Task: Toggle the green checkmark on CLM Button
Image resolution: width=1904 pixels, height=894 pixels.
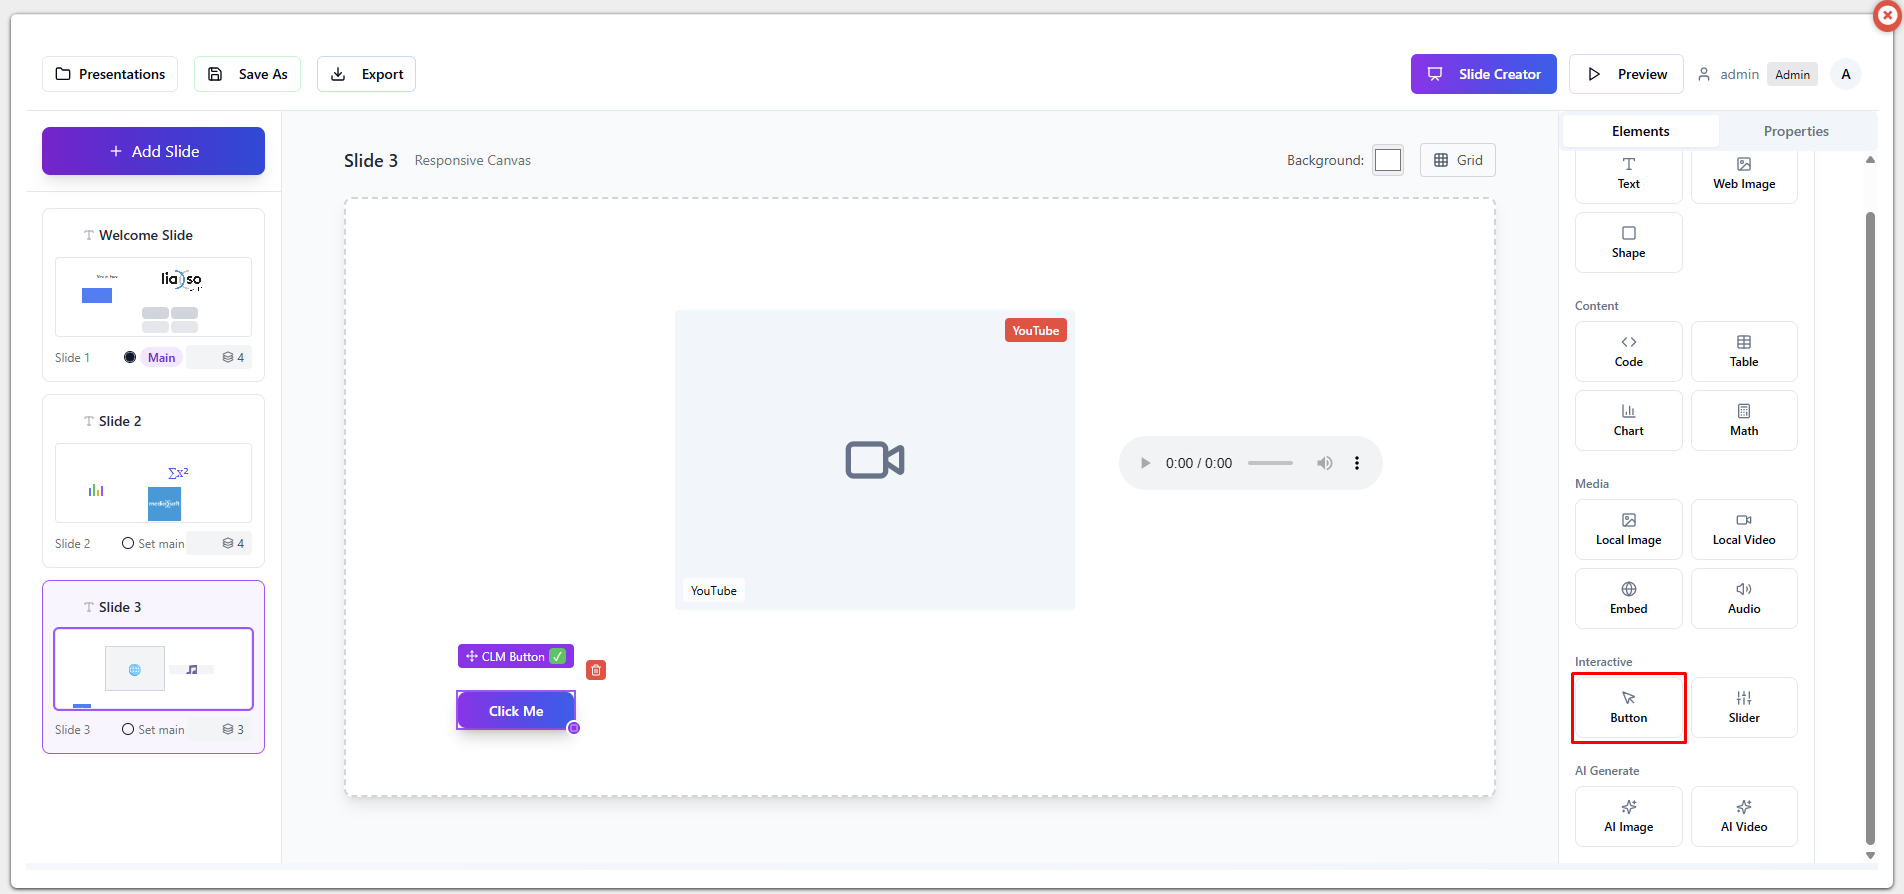Action: pyautogui.click(x=558, y=657)
